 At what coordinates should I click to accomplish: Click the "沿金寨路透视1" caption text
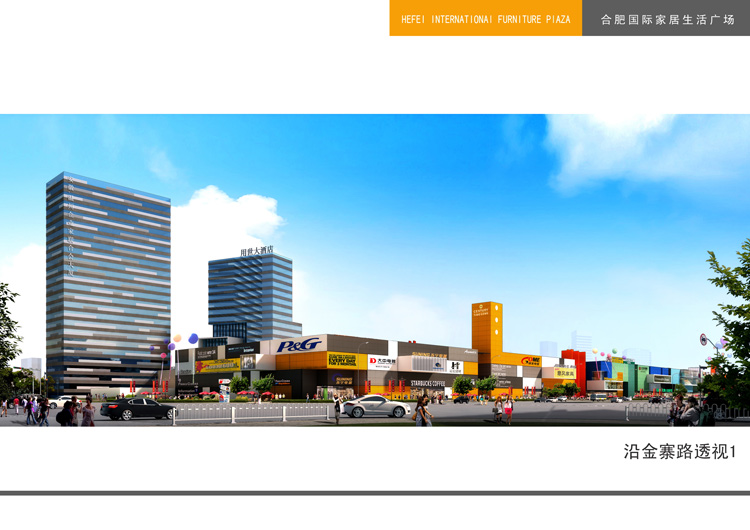[680, 452]
